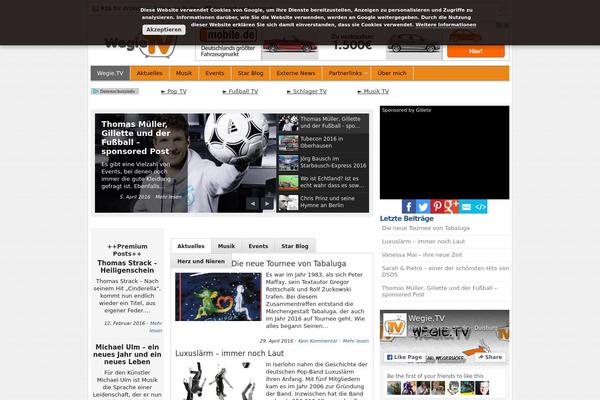This screenshot has height=400, width=600.
Task: Open the Events menu item
Action: pos(215,73)
